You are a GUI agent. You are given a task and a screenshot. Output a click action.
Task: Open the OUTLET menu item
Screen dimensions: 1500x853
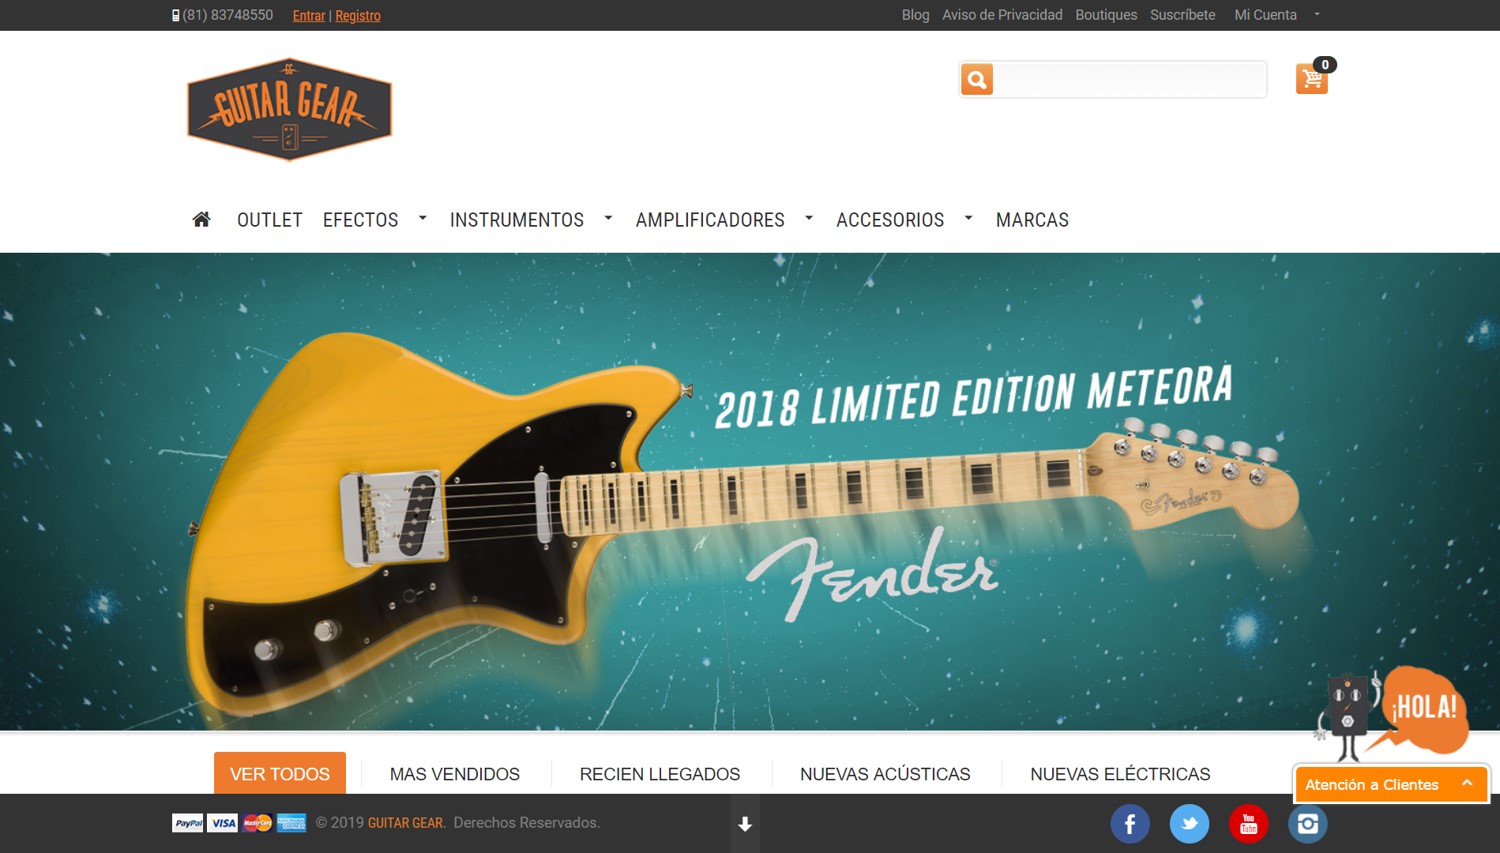pos(269,220)
